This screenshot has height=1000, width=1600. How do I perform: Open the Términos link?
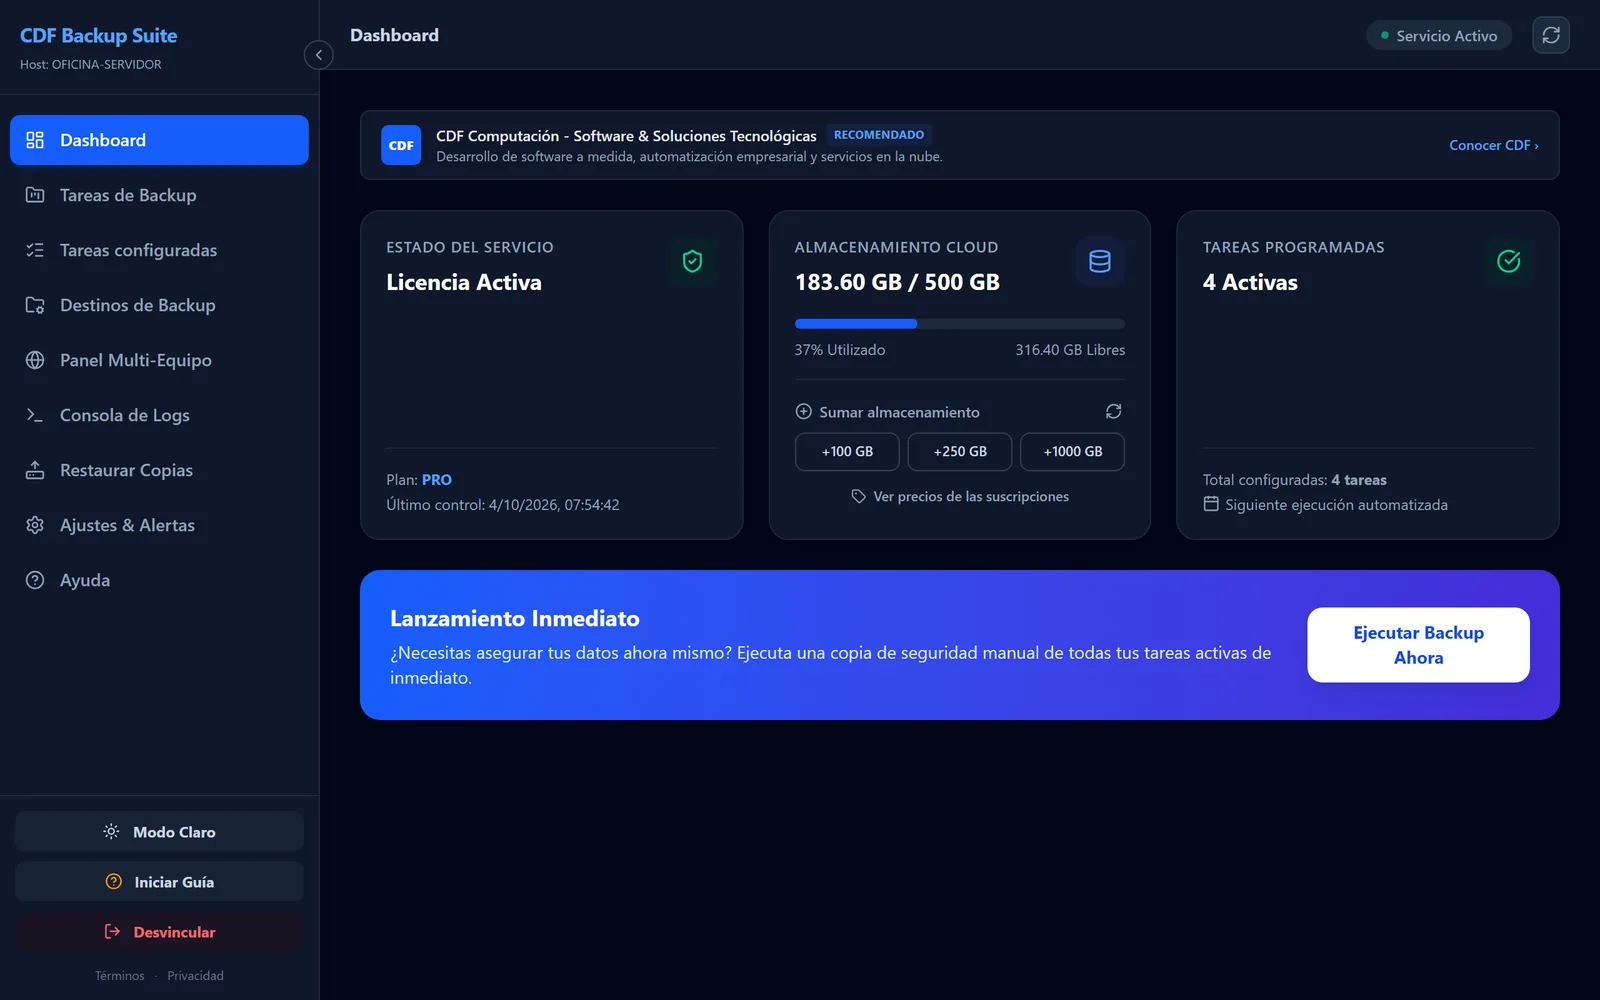(x=120, y=976)
